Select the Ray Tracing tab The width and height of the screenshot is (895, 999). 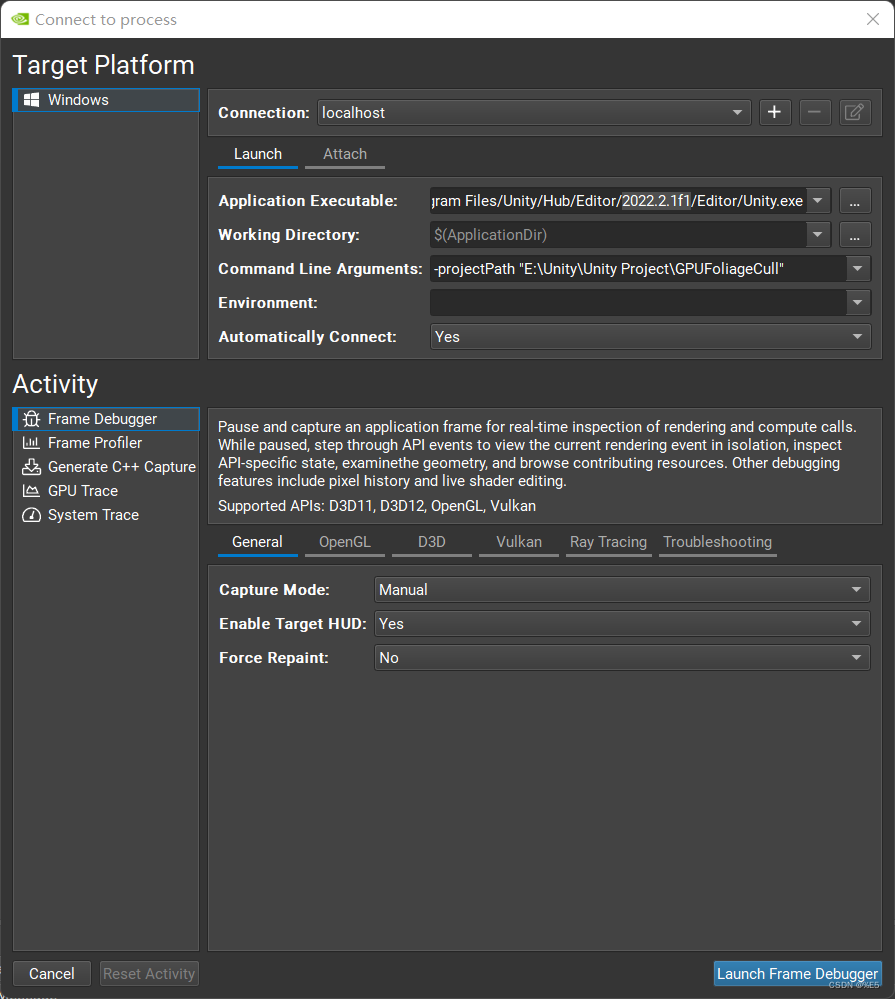tap(608, 542)
